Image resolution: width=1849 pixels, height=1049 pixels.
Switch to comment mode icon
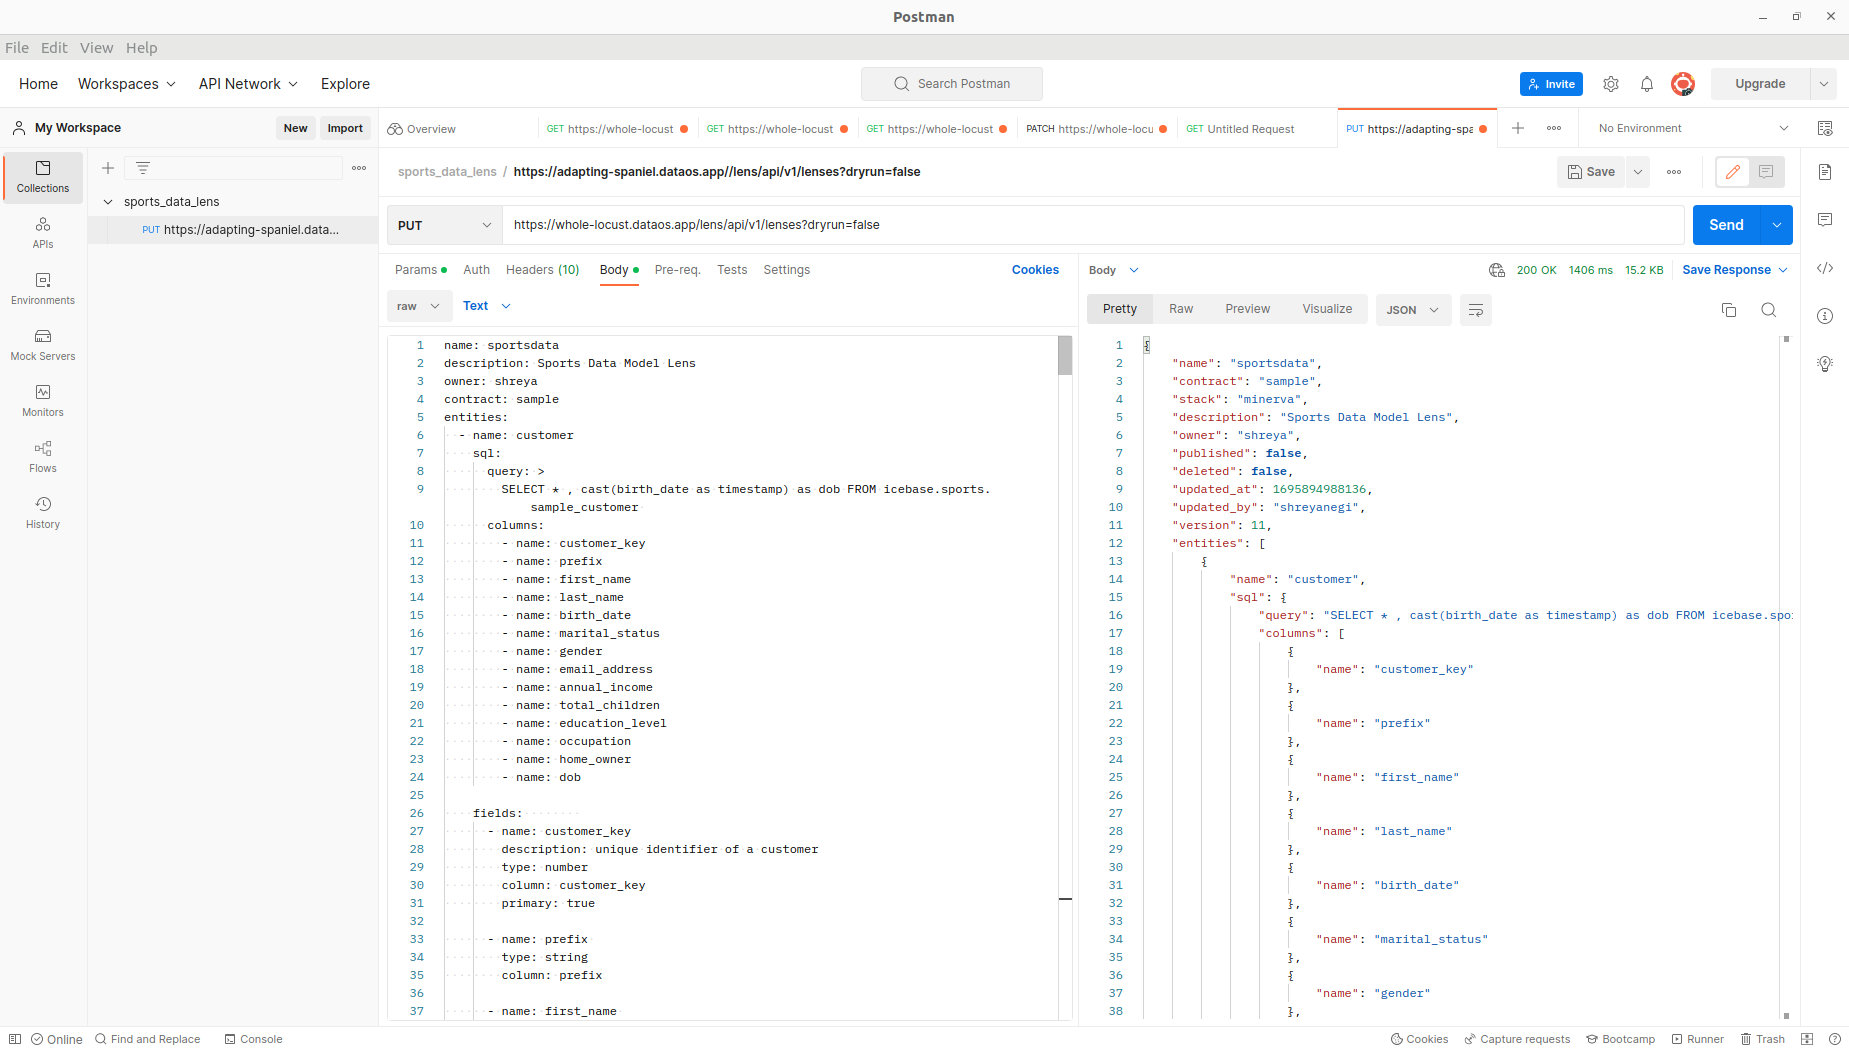[x=1766, y=172]
